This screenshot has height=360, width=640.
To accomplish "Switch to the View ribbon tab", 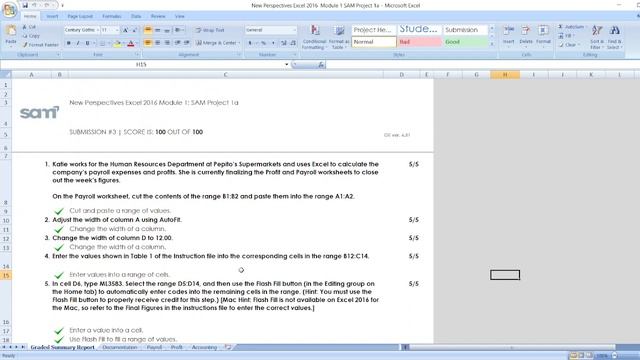I will [180, 16].
